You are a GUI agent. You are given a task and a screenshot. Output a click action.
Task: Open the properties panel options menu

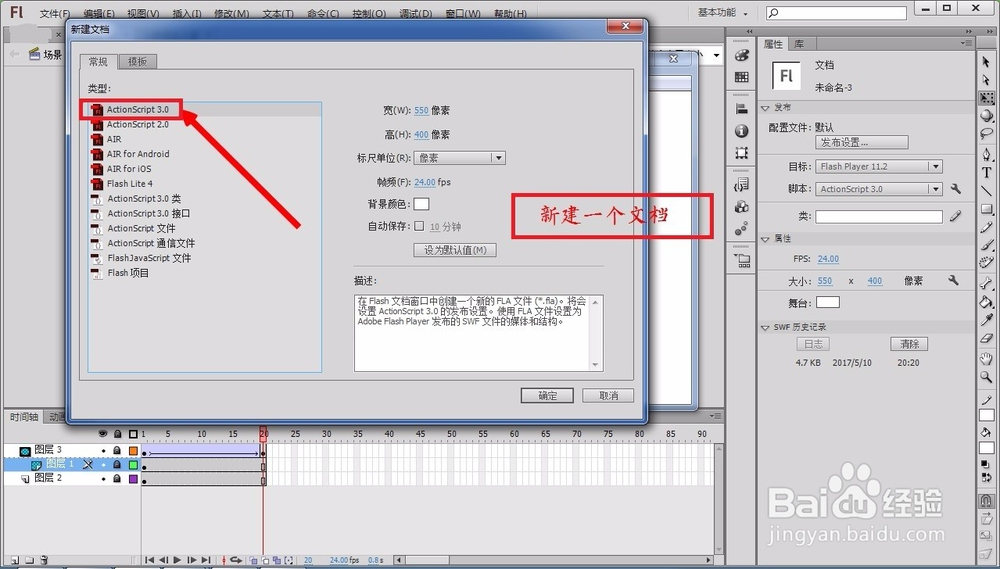pos(966,43)
